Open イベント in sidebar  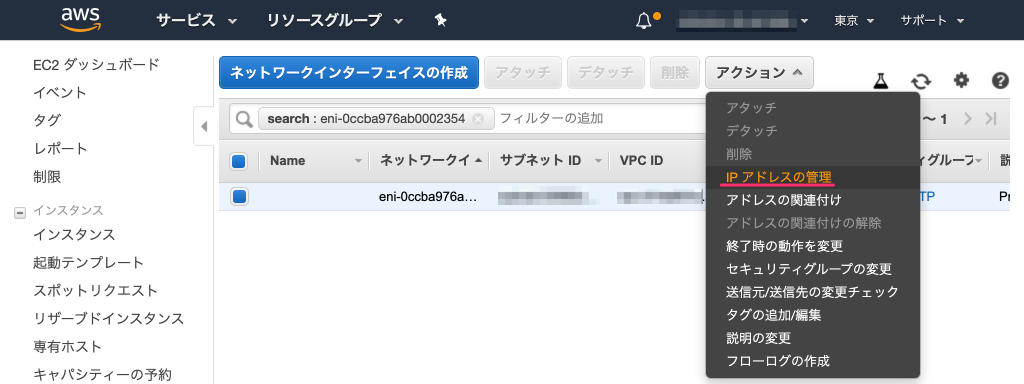coord(59,93)
